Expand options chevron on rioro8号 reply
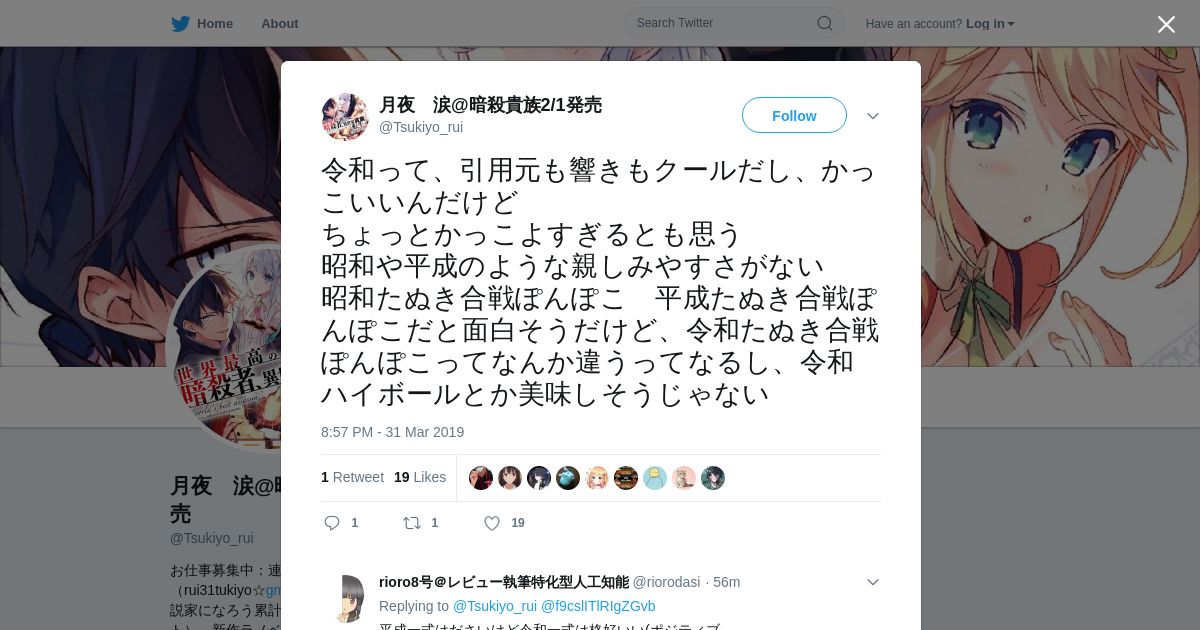This screenshot has width=1200, height=630. pos(872,582)
